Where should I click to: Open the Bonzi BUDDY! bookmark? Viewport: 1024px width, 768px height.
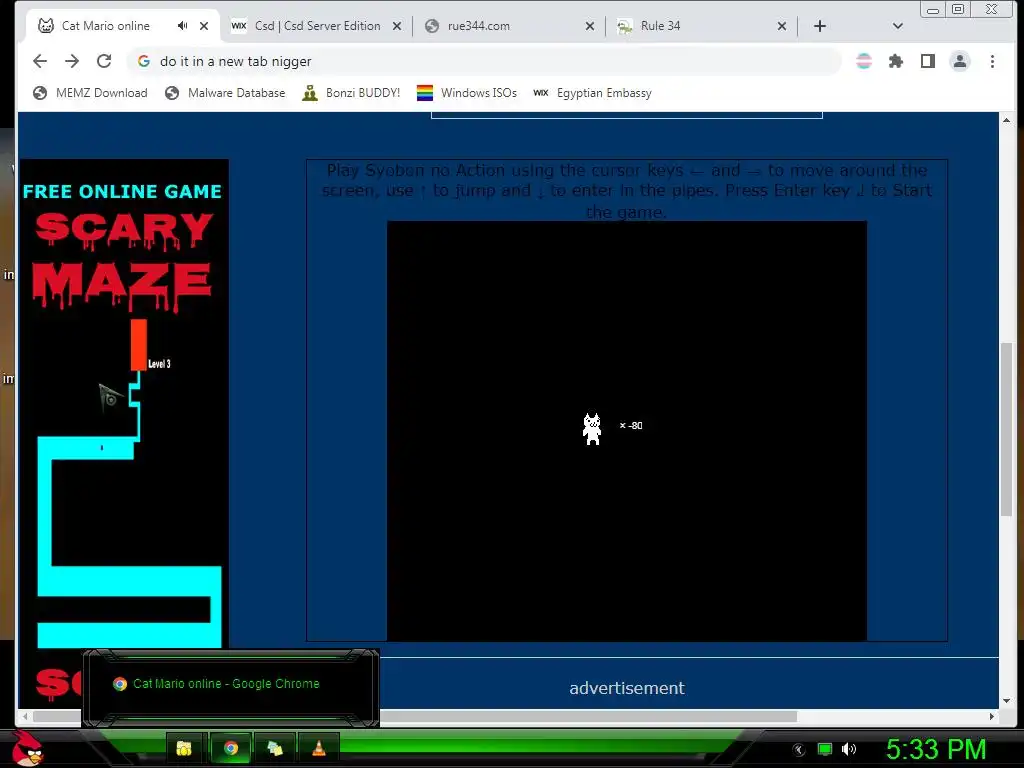click(351, 93)
